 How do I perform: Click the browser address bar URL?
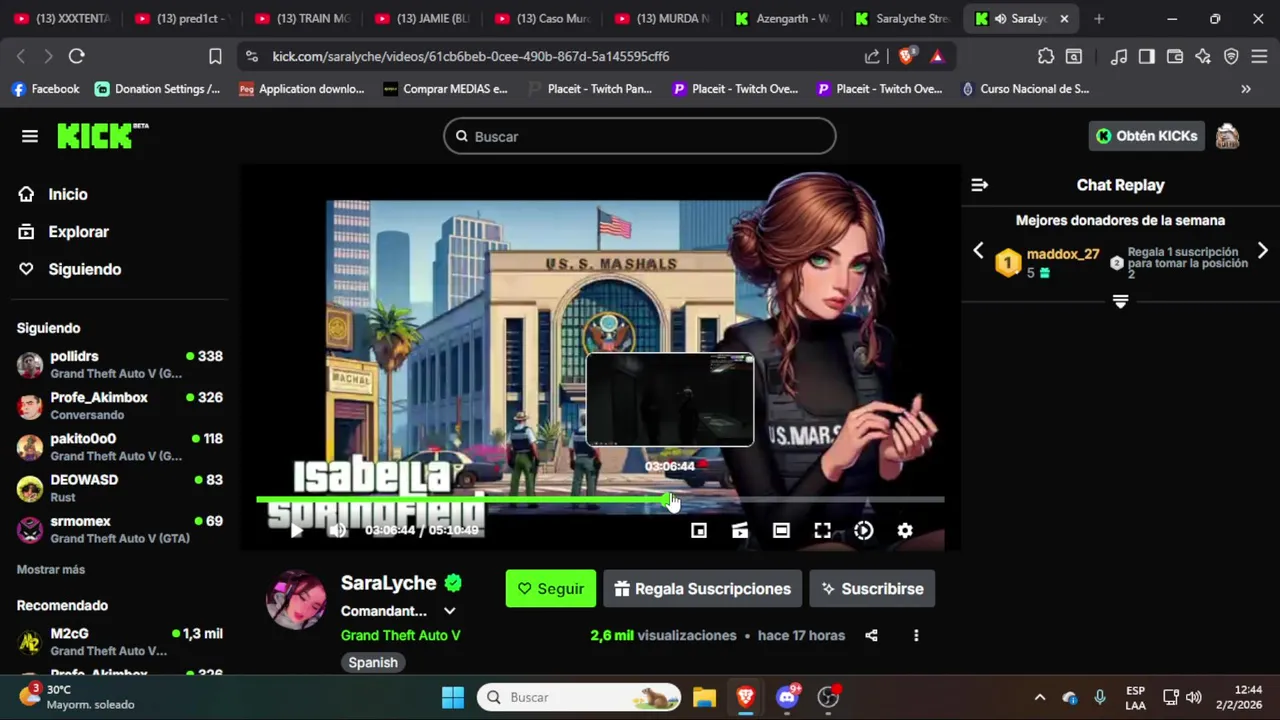pos(471,57)
